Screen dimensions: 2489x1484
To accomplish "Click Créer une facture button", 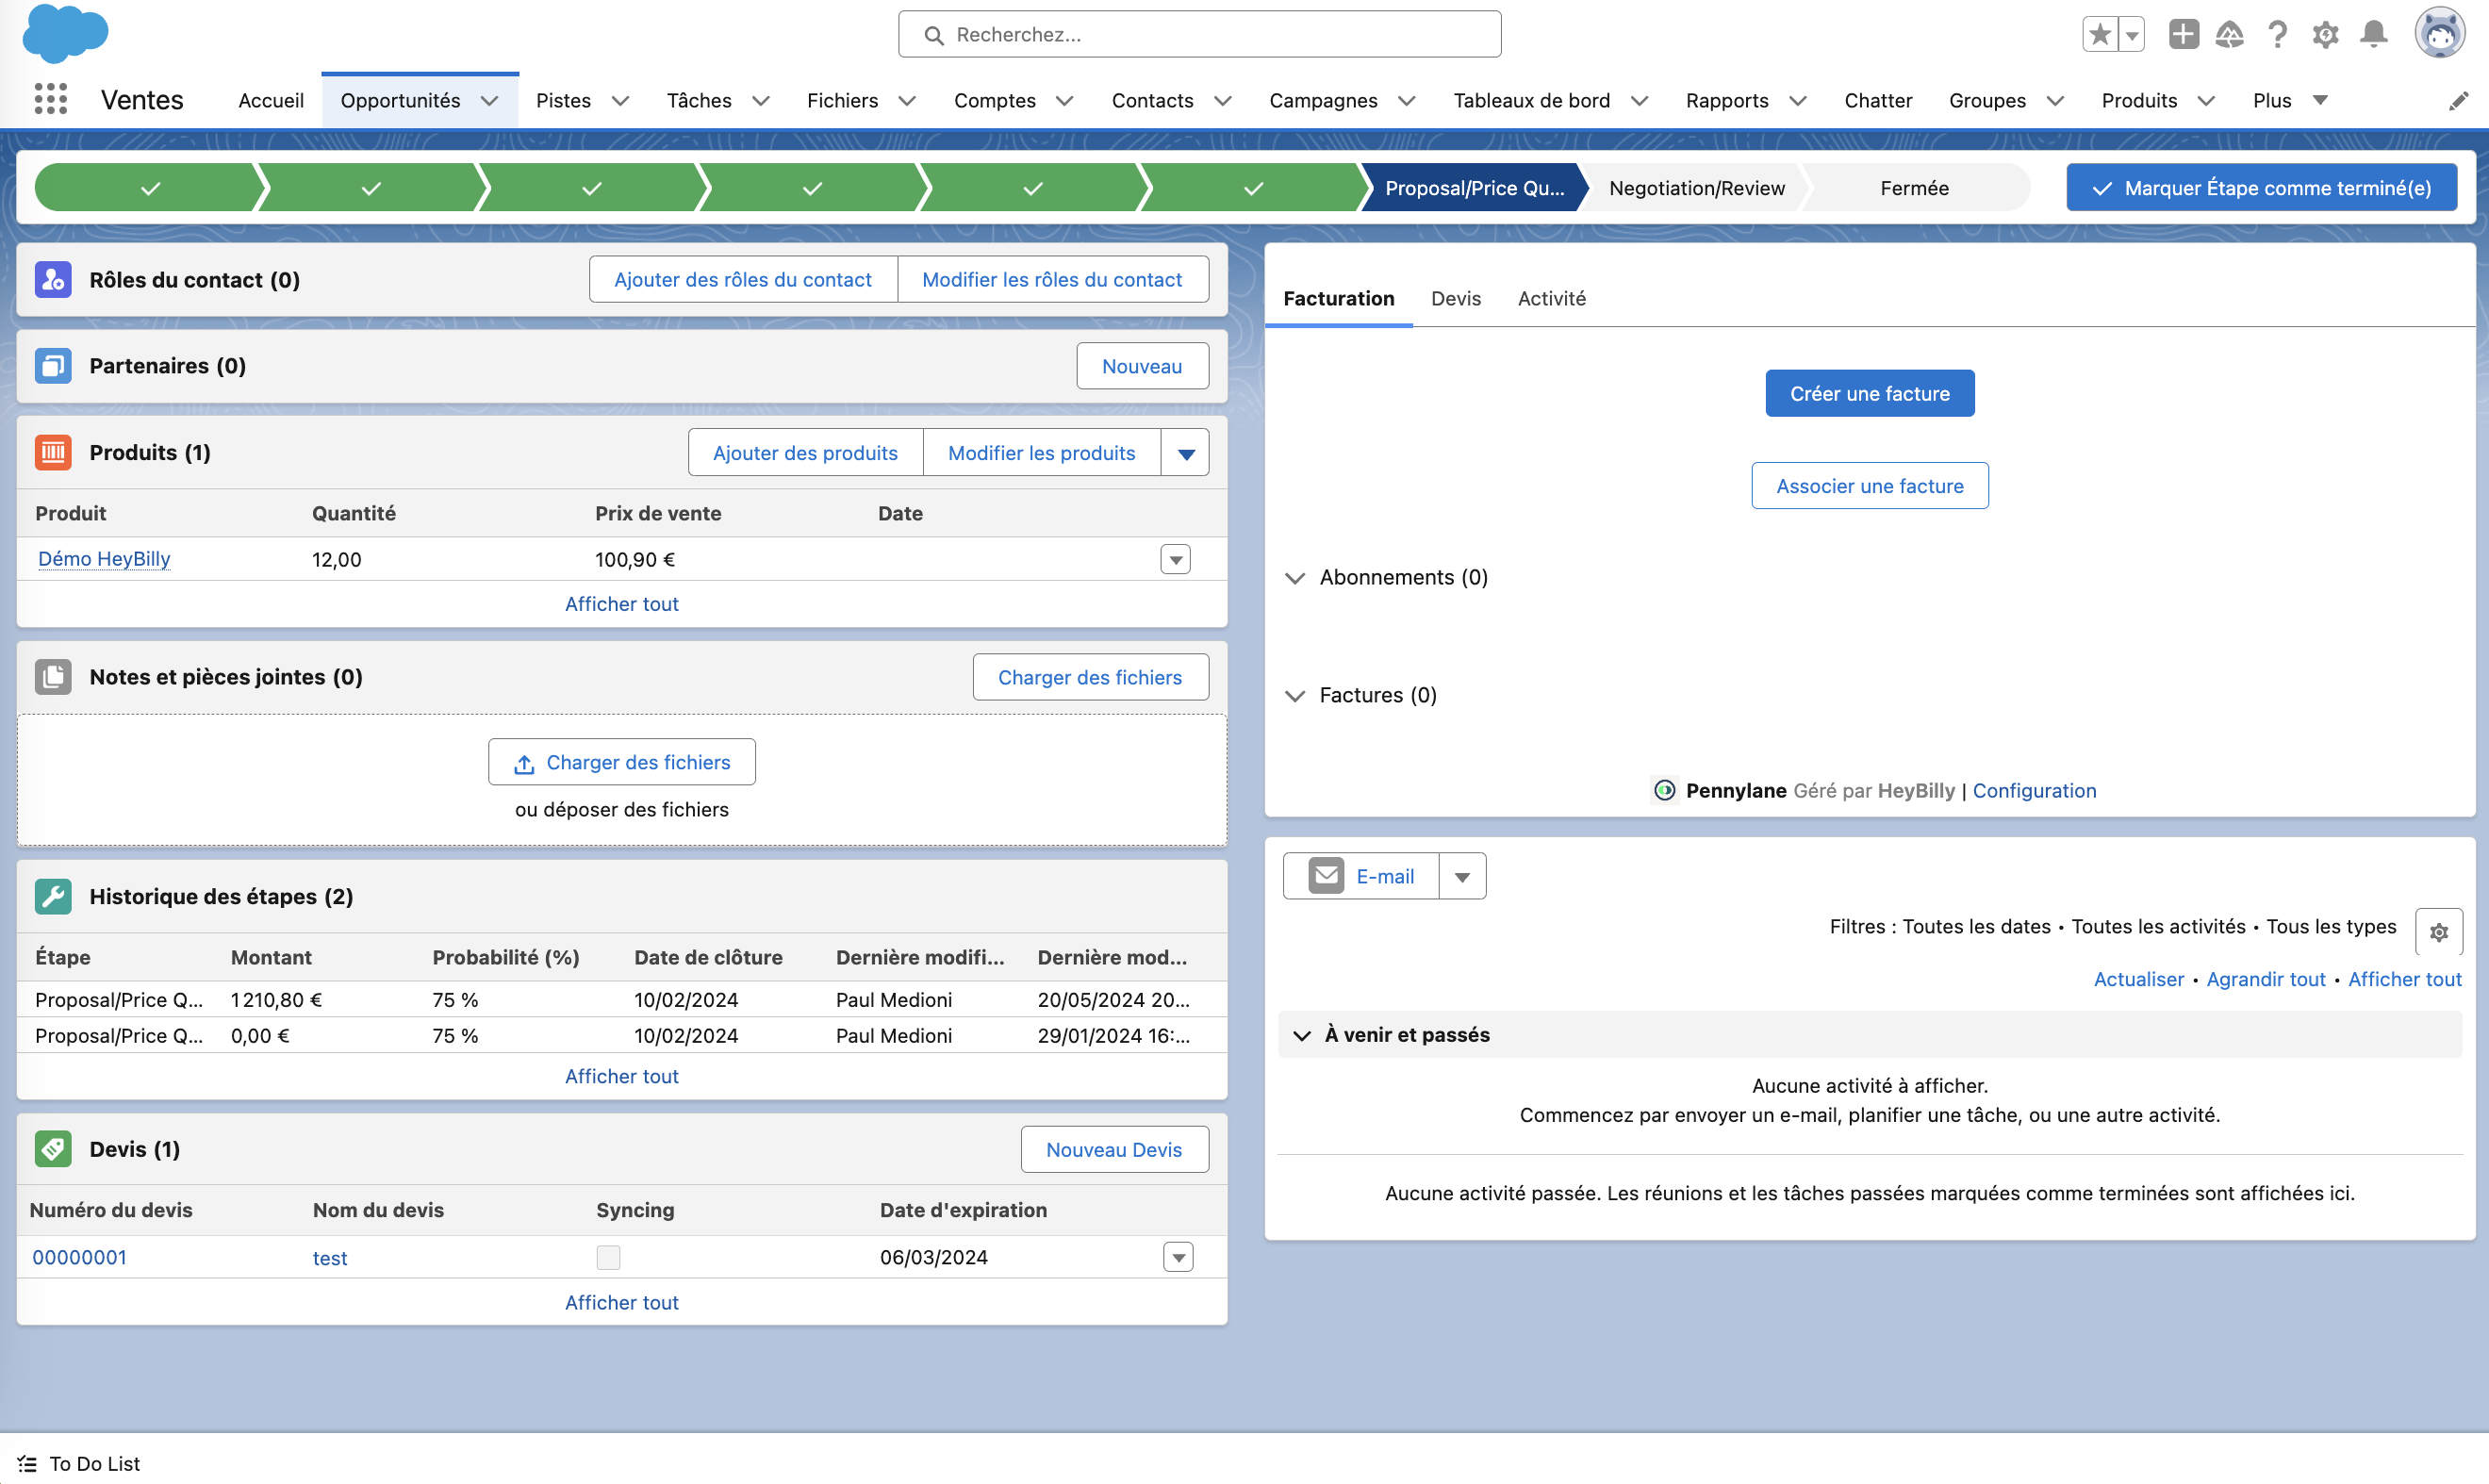I will (1869, 393).
